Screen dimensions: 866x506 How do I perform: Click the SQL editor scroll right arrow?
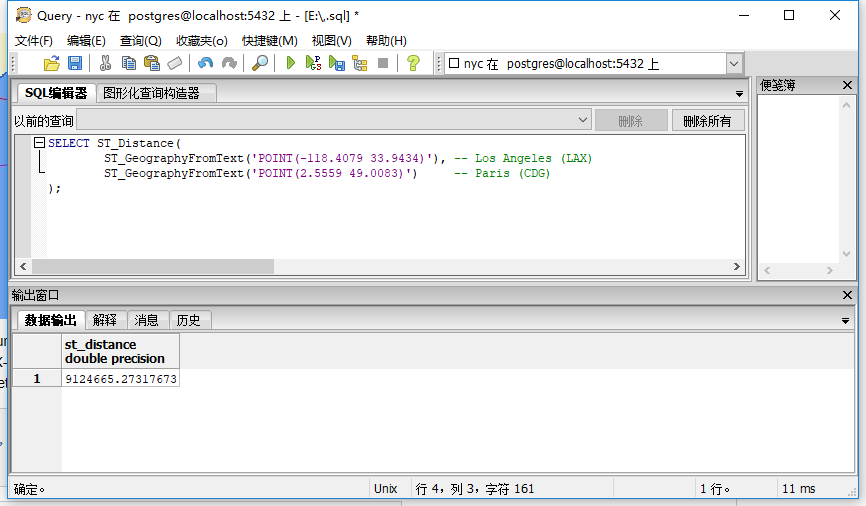(737, 266)
